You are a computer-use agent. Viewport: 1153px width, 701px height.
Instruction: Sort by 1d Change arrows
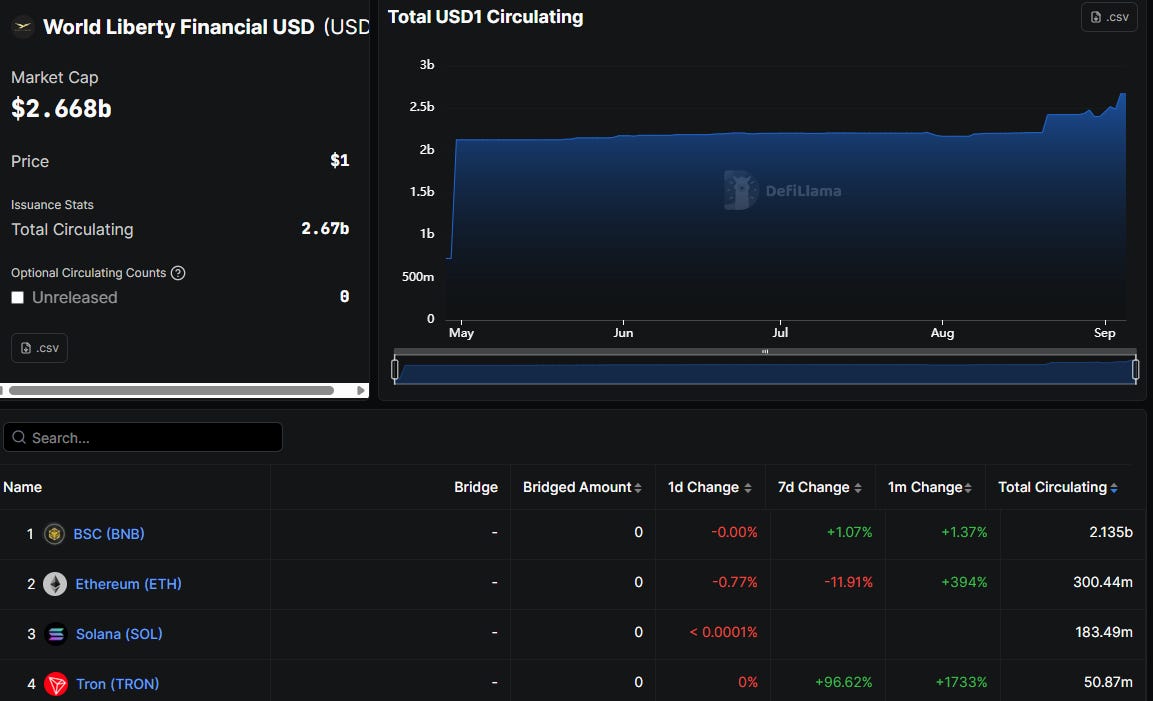point(748,488)
